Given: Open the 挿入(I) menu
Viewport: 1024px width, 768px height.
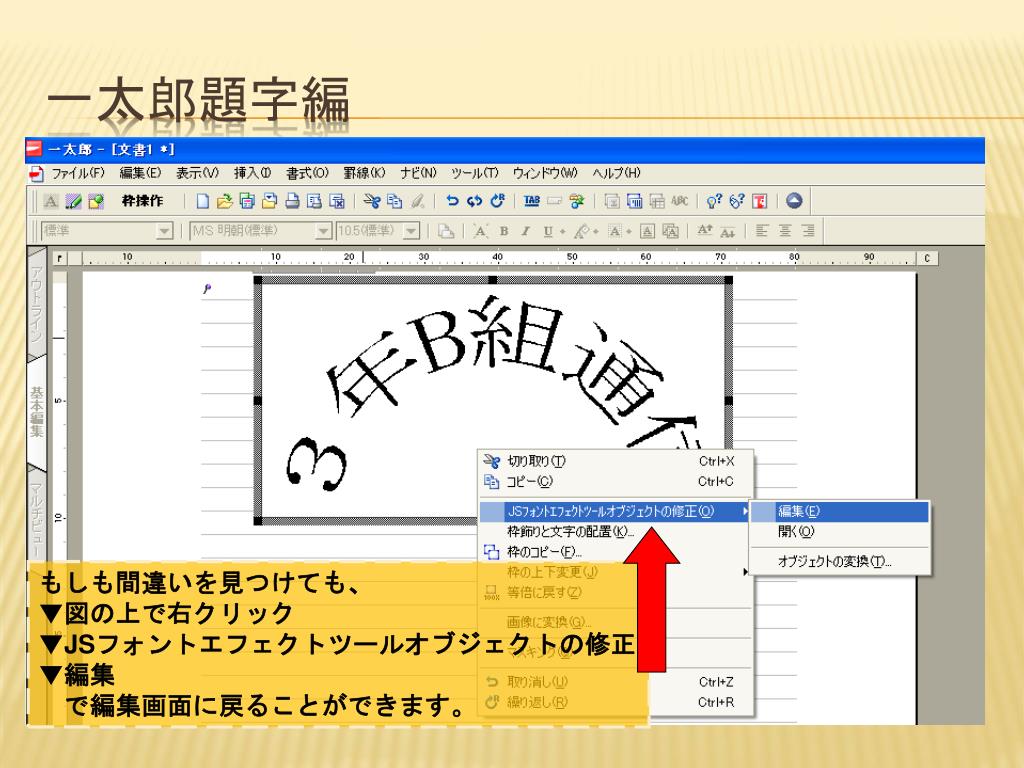Looking at the screenshot, I should (253, 173).
